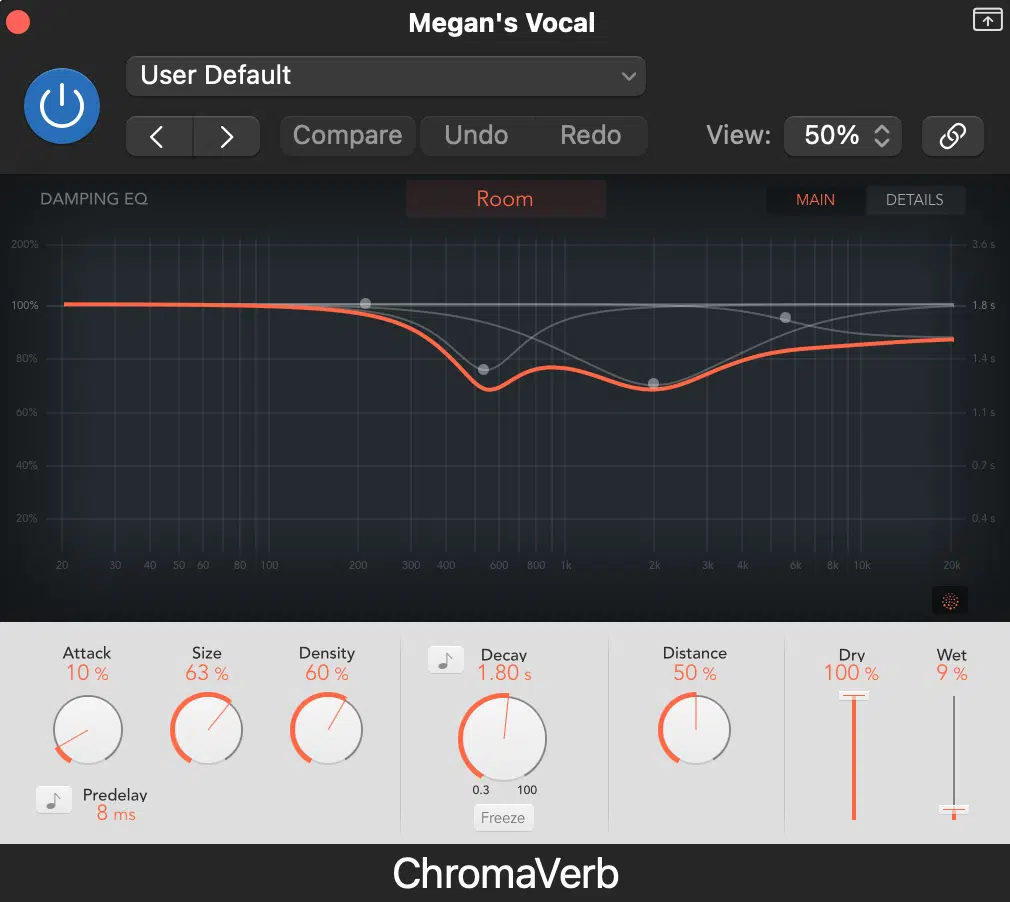Screen dimensions: 1010x902
Task: Click the Decay maximum 100 label
Action: 527,790
